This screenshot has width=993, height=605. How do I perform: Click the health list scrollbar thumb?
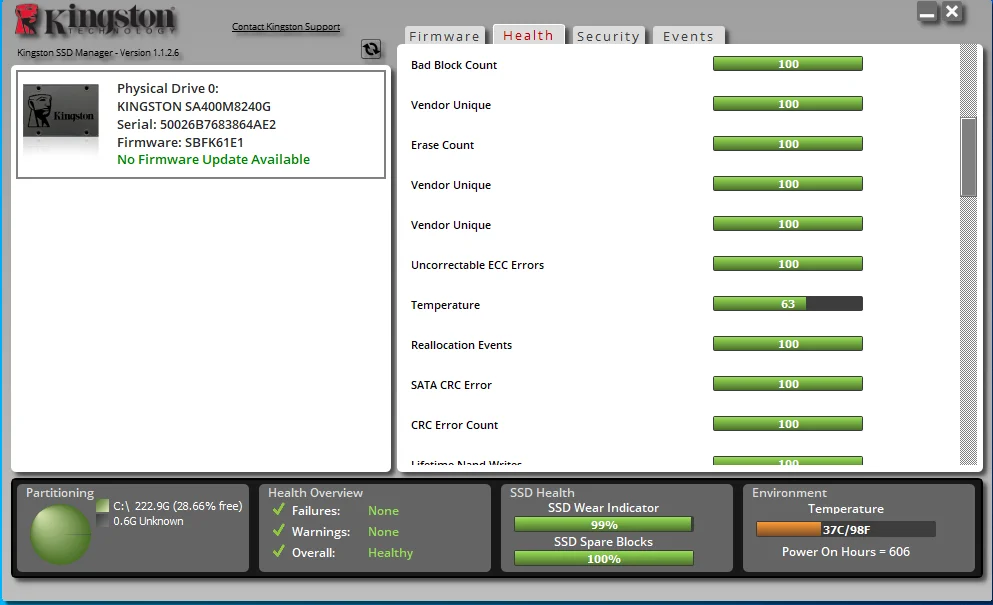(968, 157)
